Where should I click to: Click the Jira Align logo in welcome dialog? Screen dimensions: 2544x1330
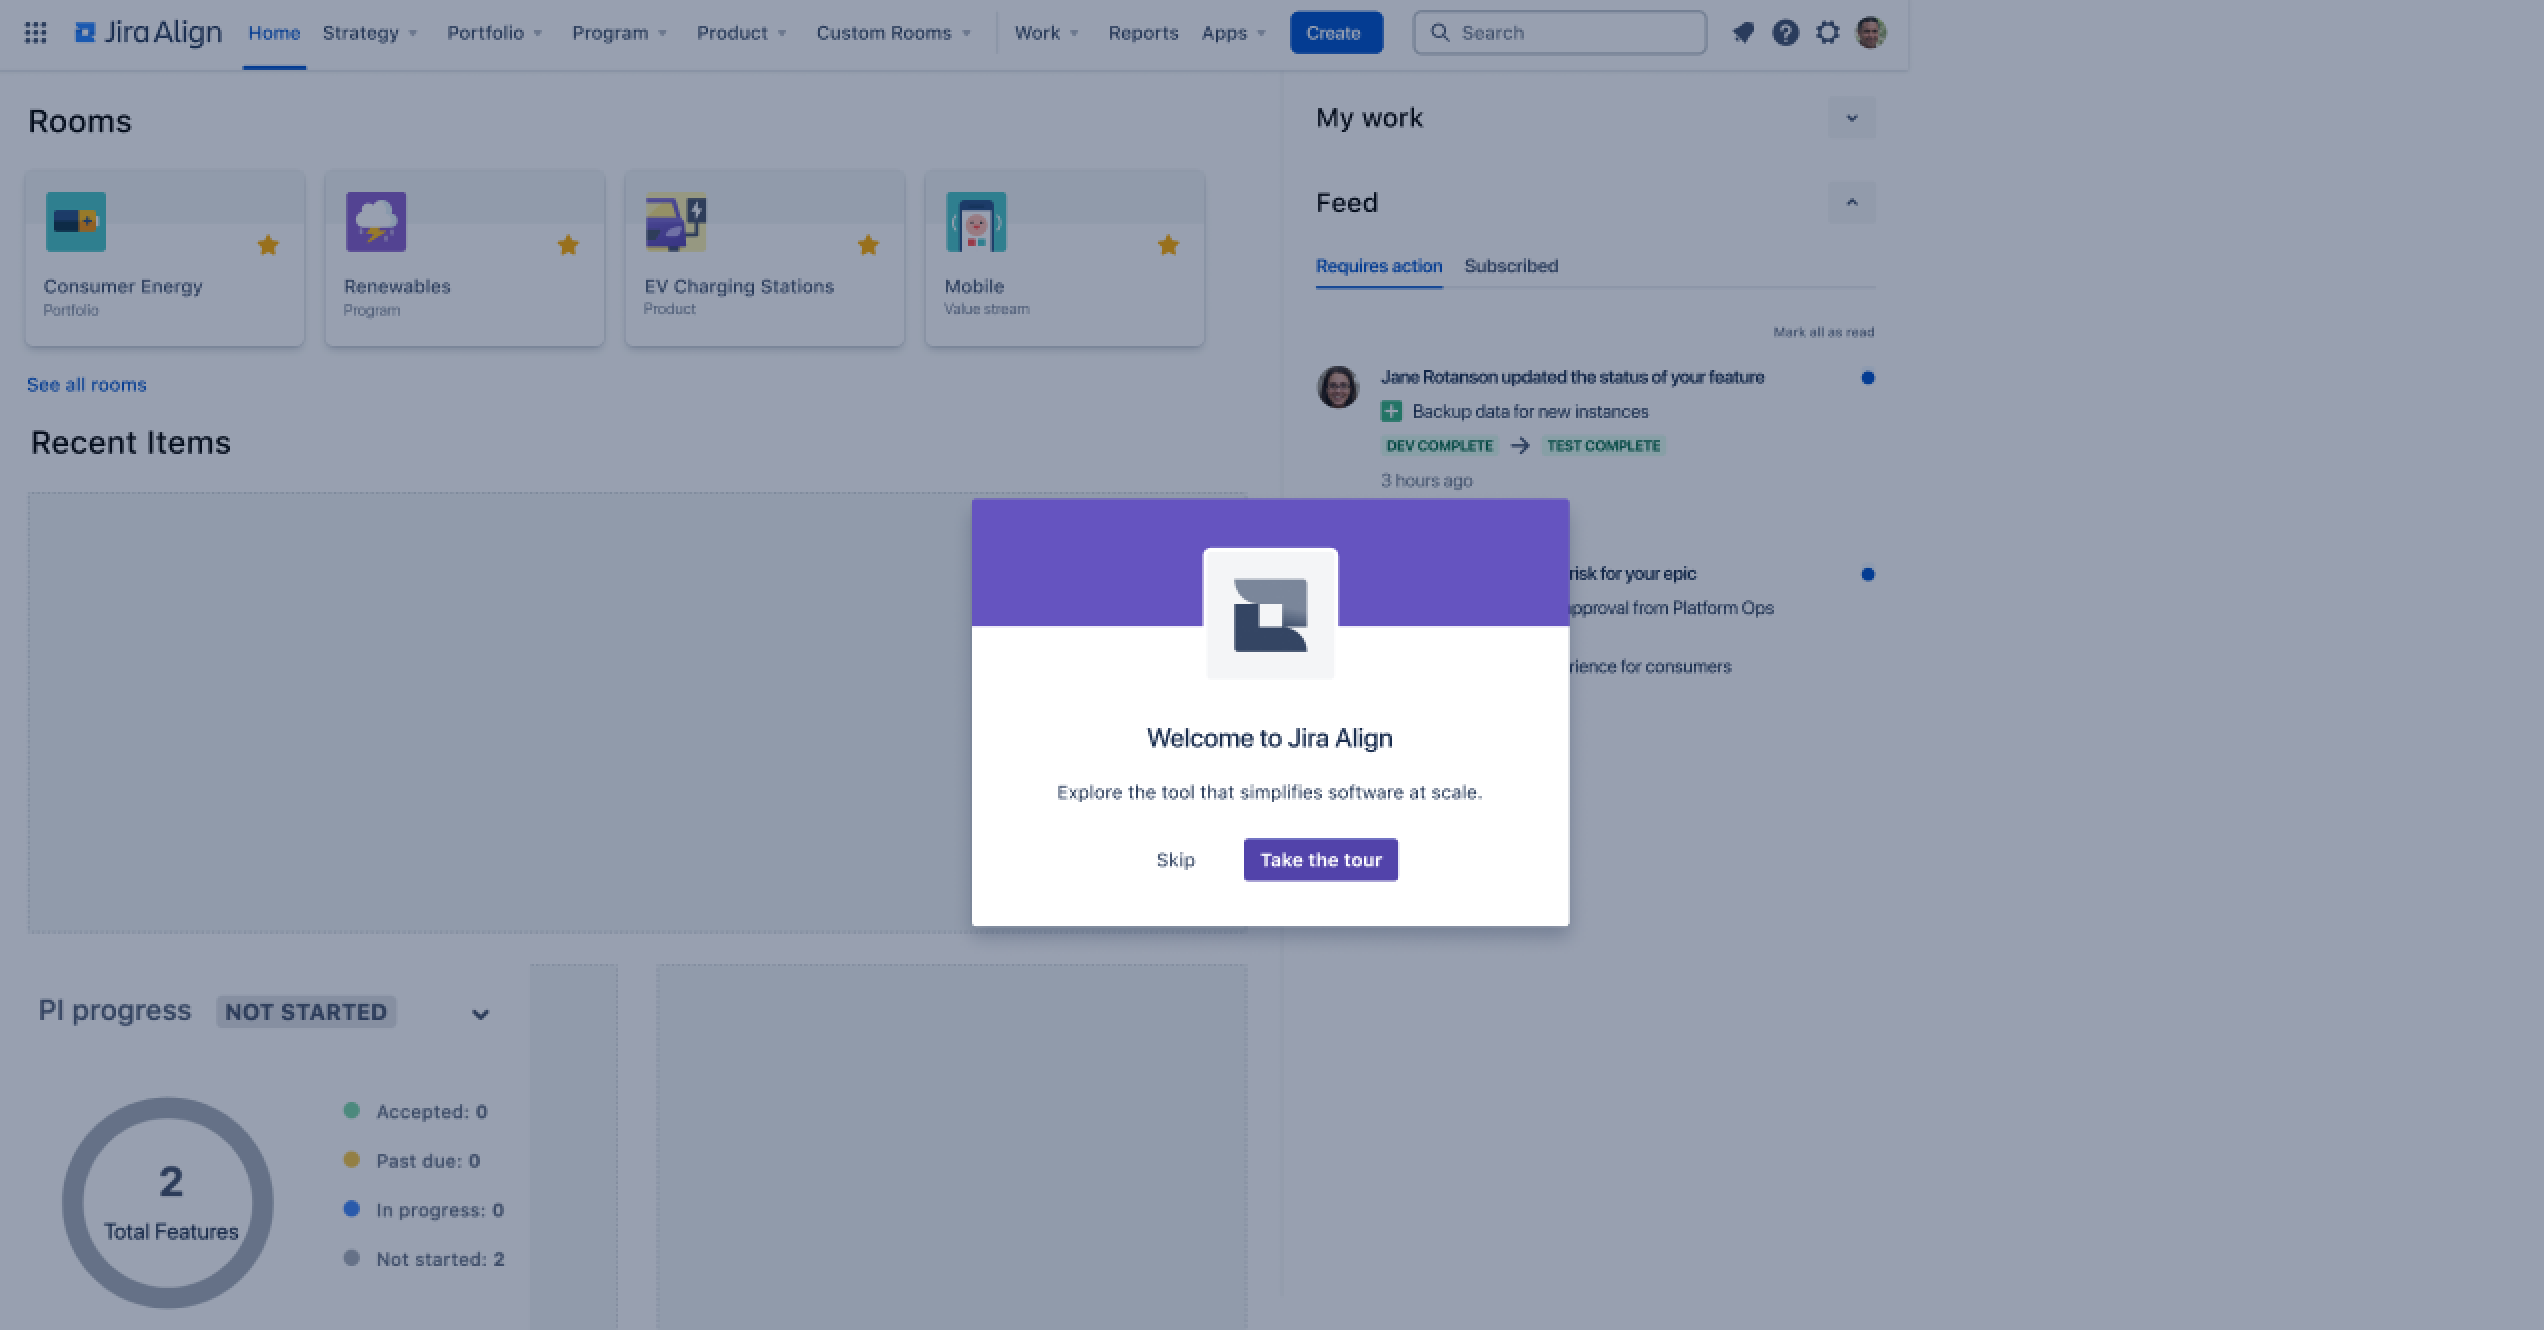click(1270, 614)
